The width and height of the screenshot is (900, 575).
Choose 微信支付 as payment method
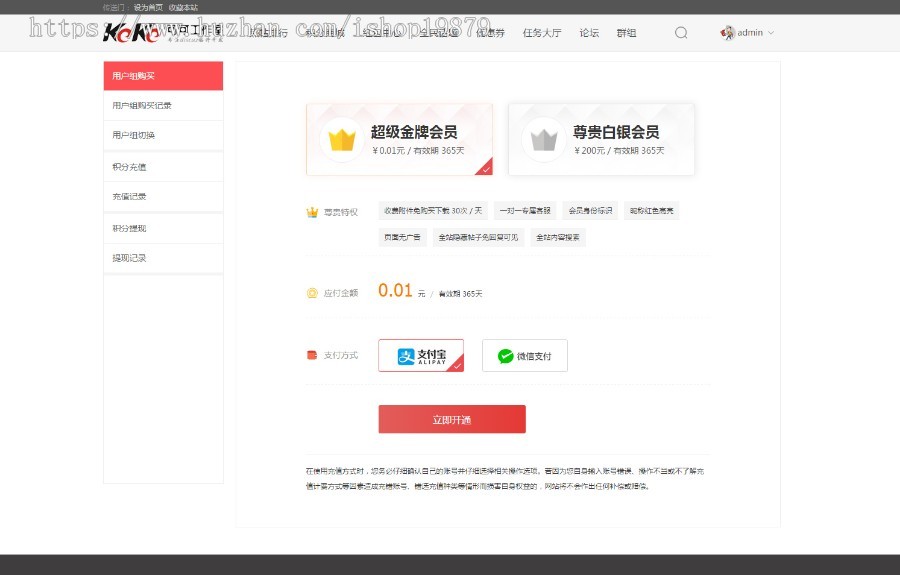click(x=525, y=356)
